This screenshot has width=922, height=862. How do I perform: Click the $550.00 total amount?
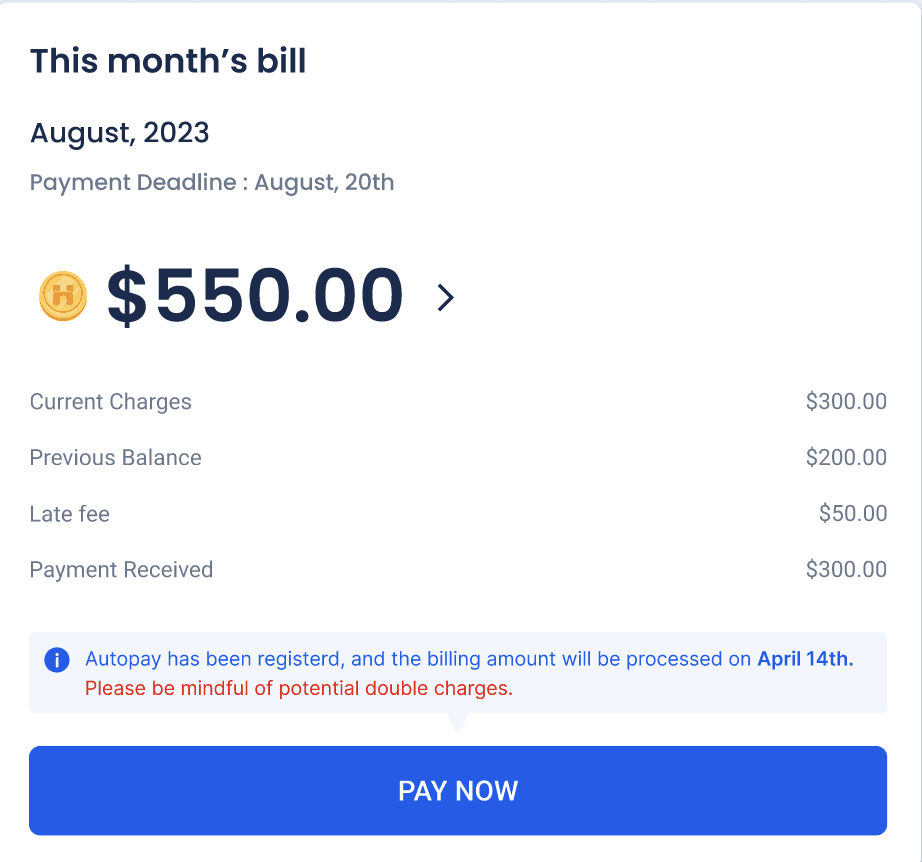(255, 297)
